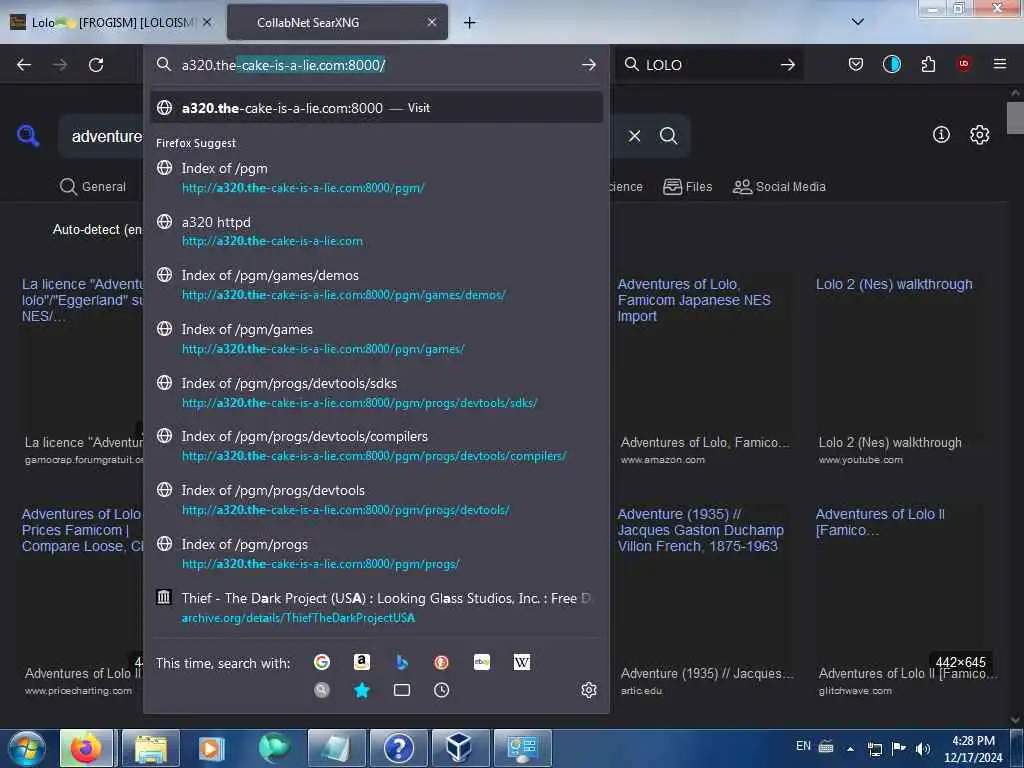Search this time with Google
Screen dimensions: 1024x768
pyautogui.click(x=322, y=662)
